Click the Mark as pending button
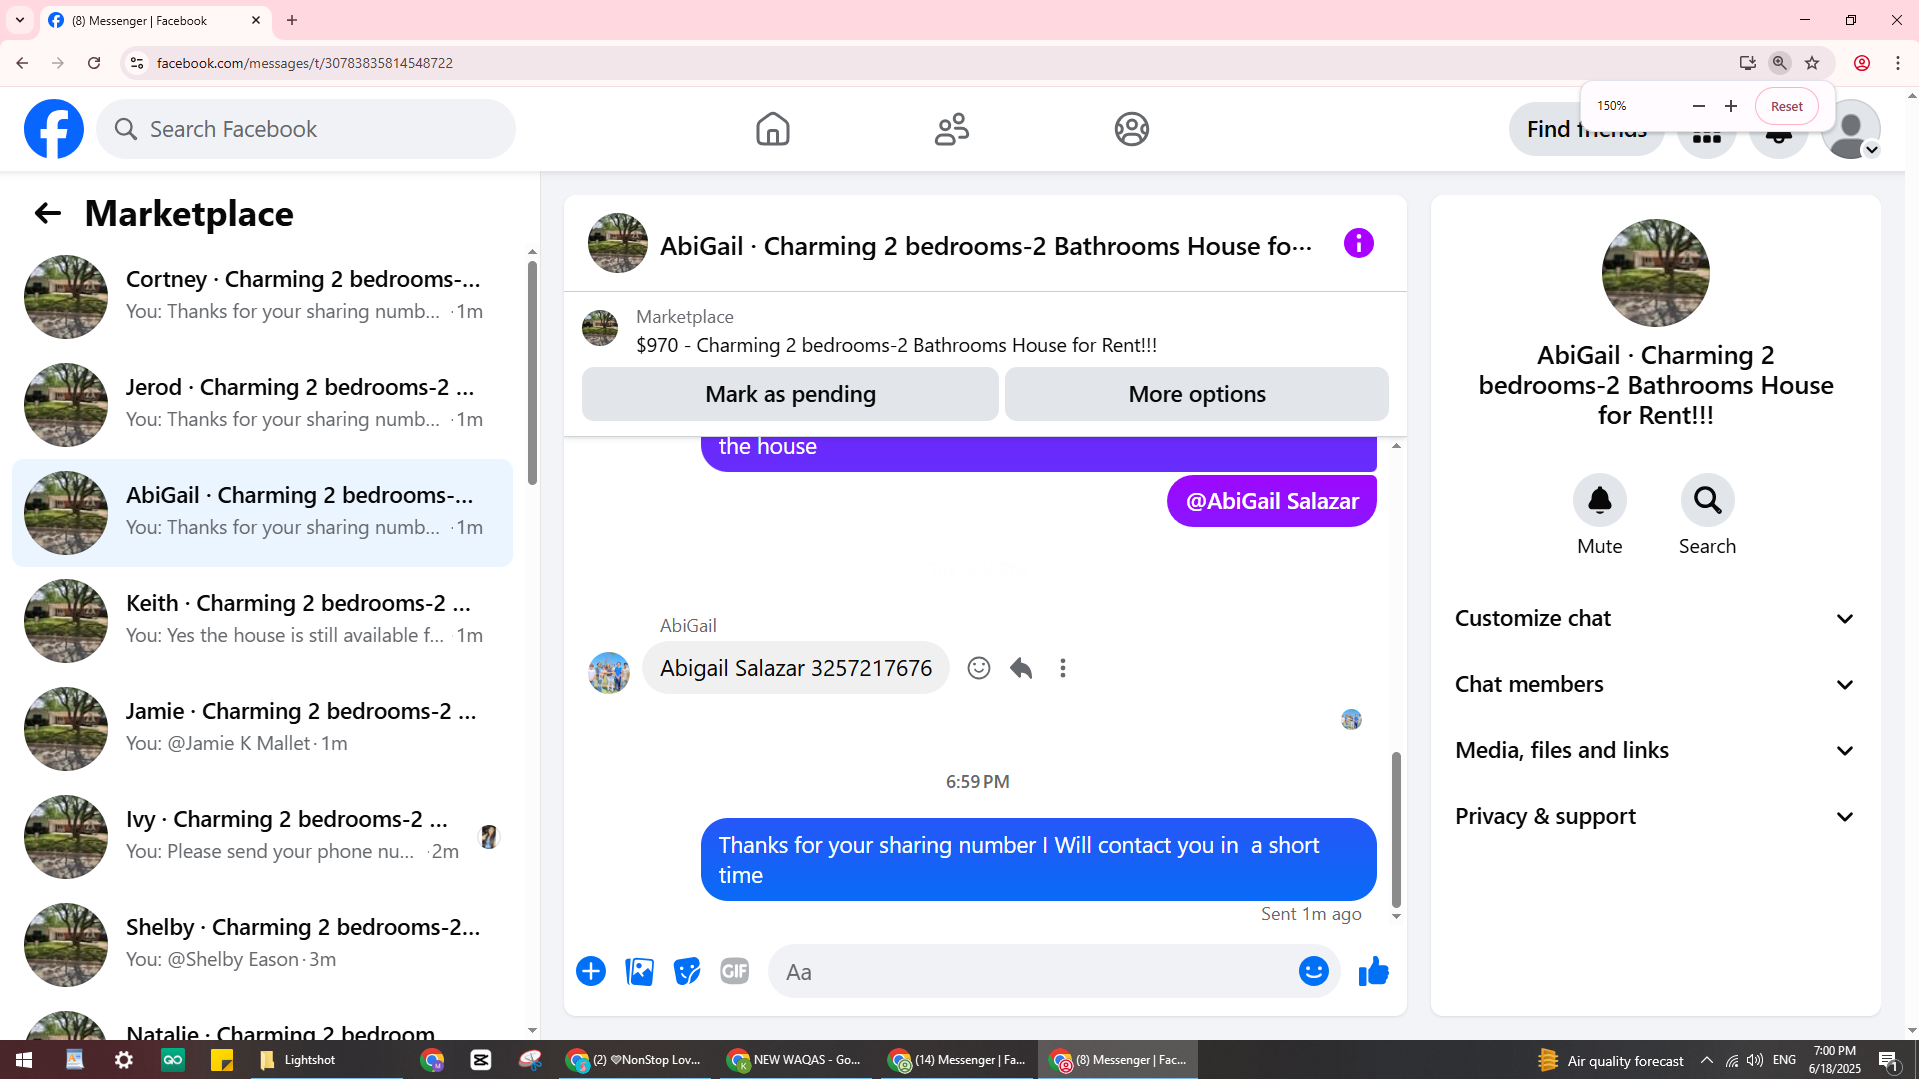The height and width of the screenshot is (1079, 1919). tap(790, 394)
